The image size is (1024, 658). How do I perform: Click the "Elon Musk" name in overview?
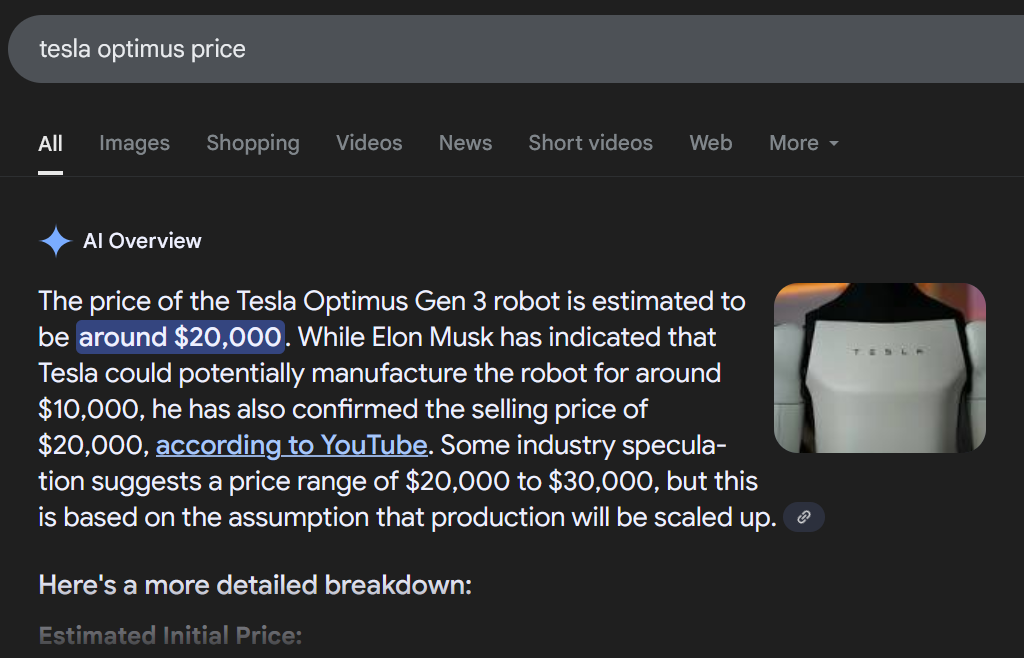tap(439, 337)
